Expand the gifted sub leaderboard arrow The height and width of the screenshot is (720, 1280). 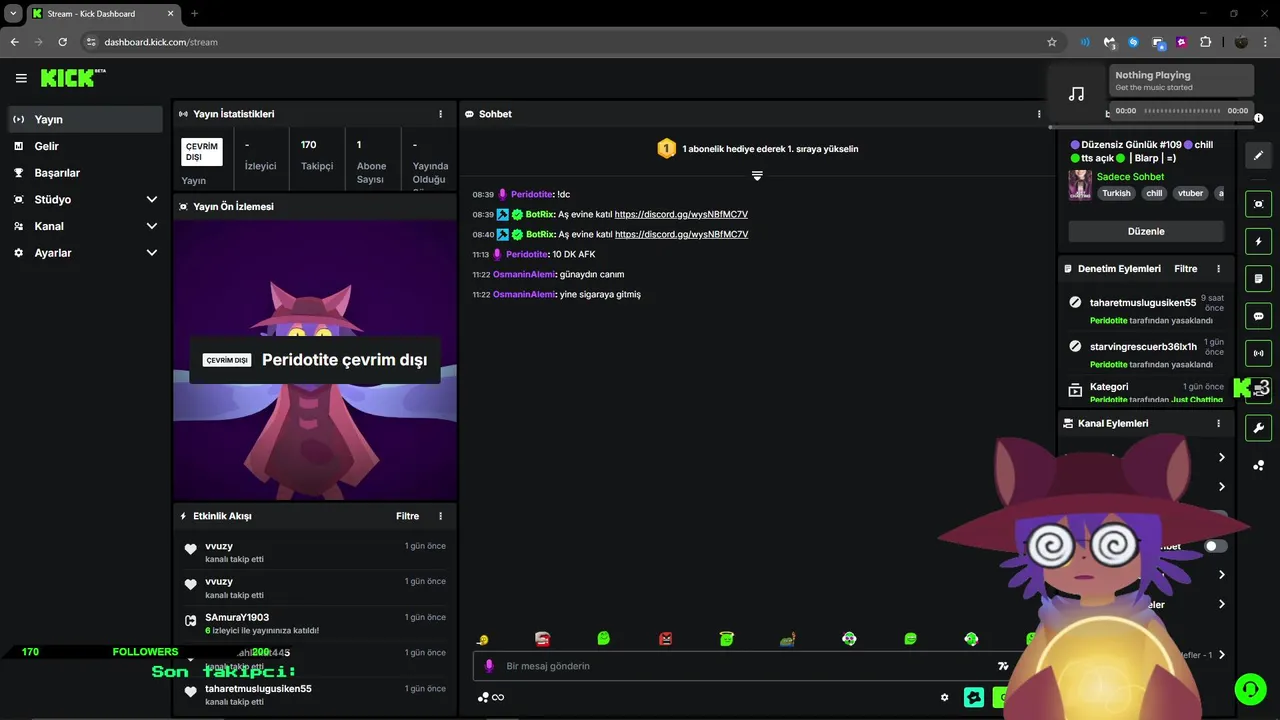tap(757, 176)
